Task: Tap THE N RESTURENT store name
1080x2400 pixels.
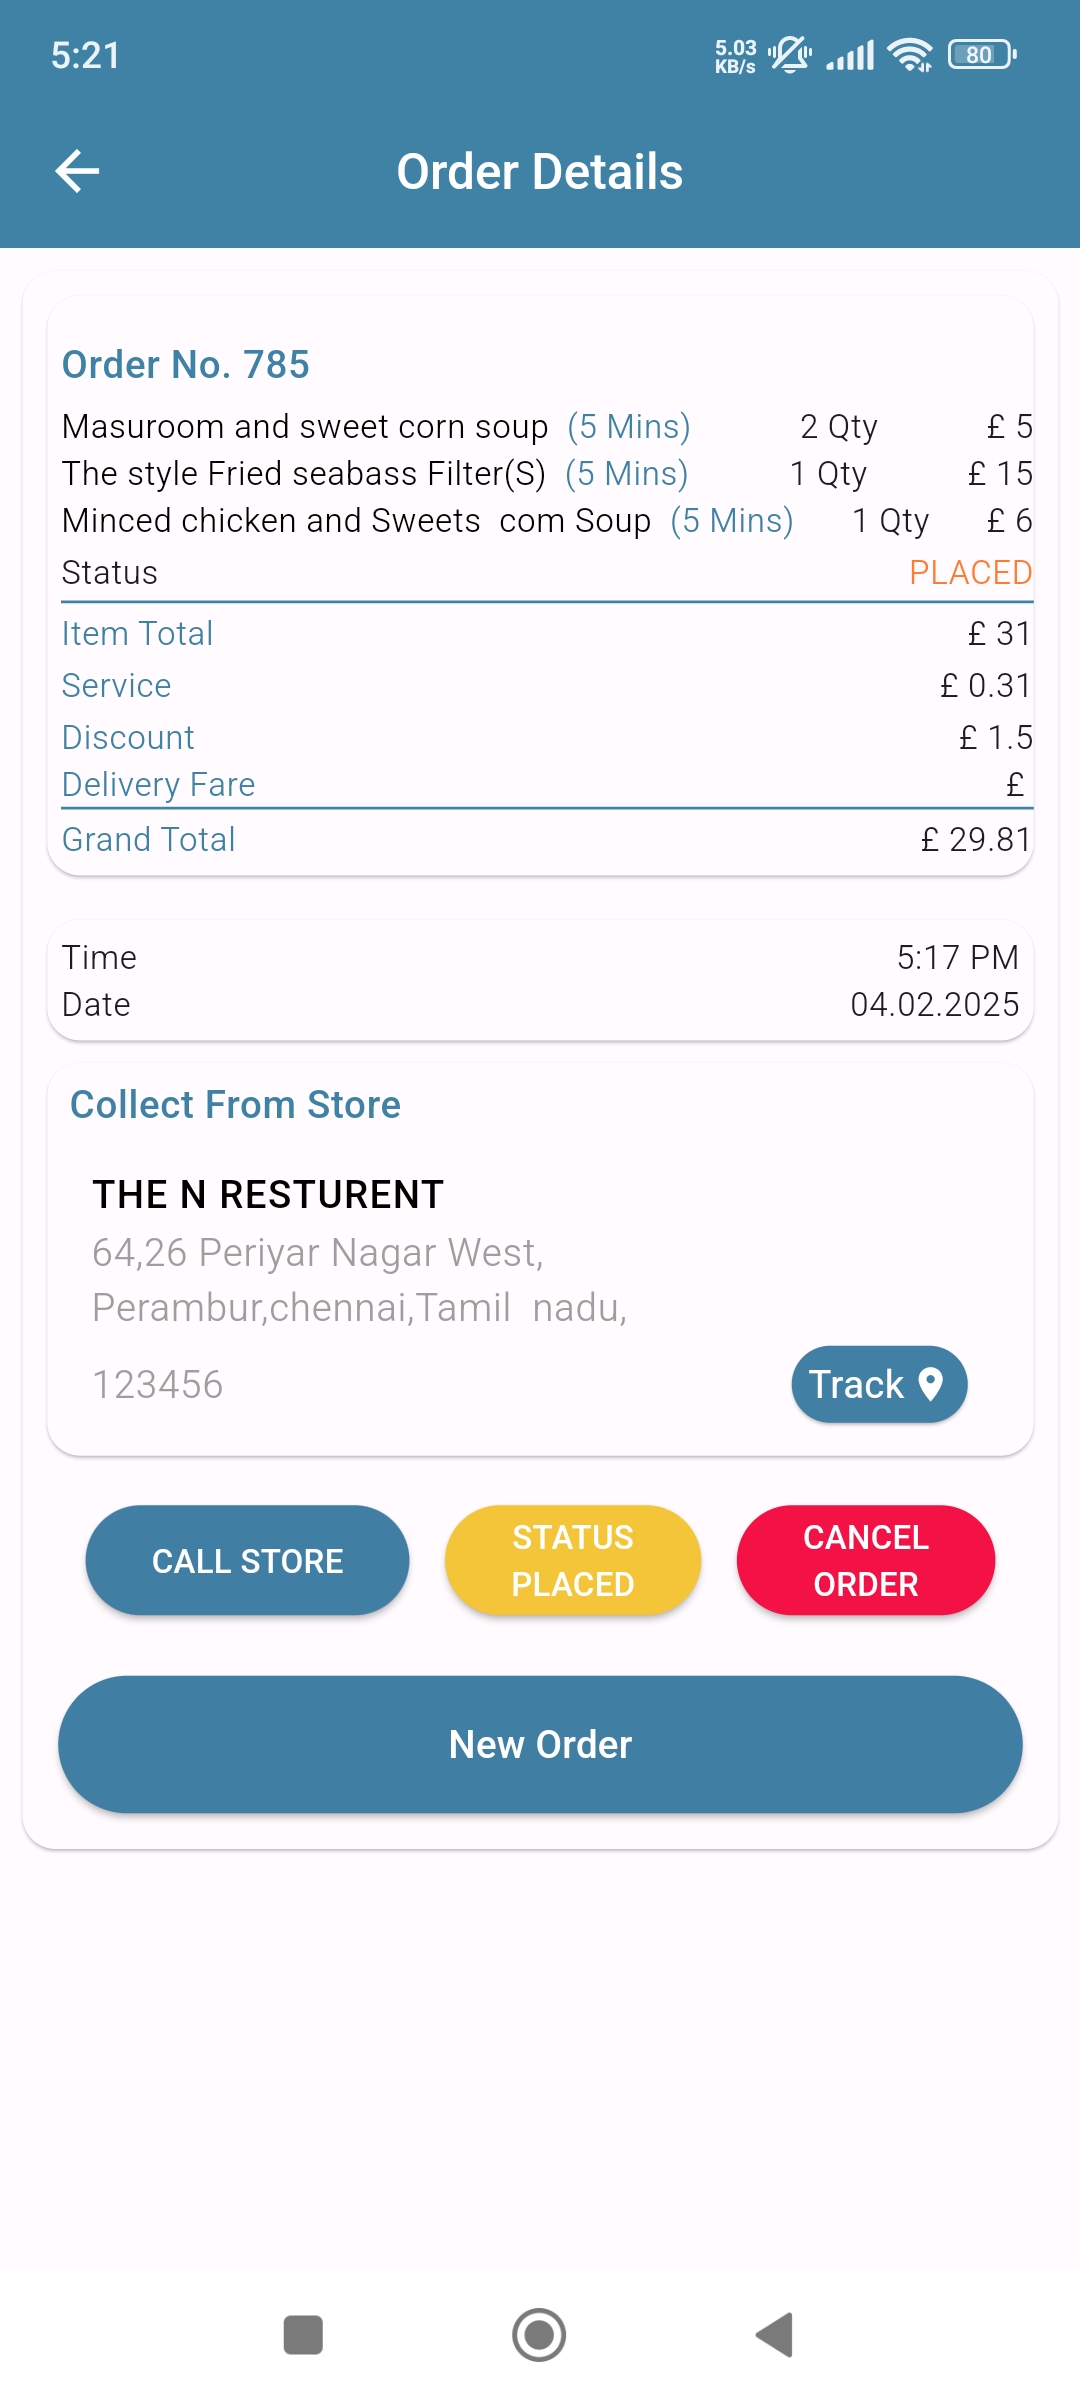Action: [x=268, y=1195]
